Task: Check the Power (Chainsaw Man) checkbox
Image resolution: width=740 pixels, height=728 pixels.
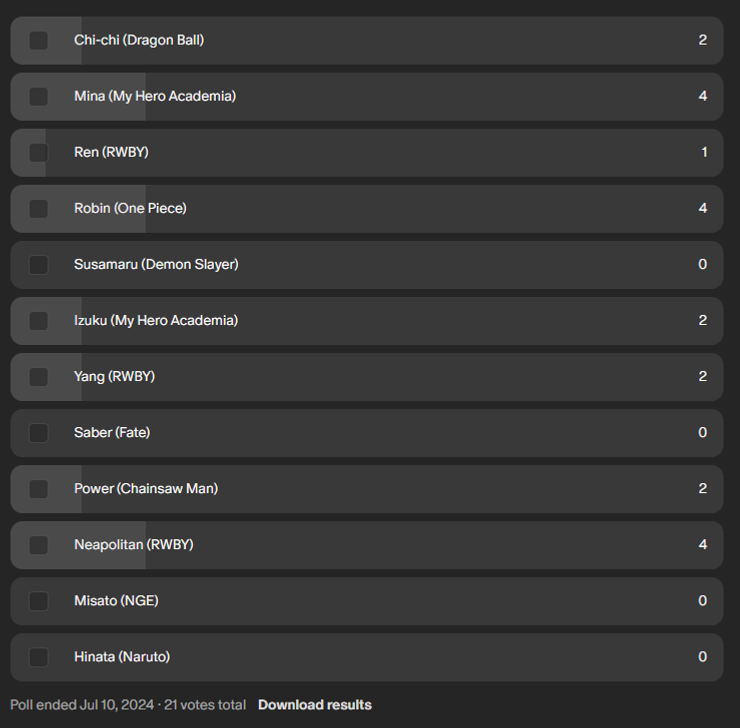Action: point(38,489)
